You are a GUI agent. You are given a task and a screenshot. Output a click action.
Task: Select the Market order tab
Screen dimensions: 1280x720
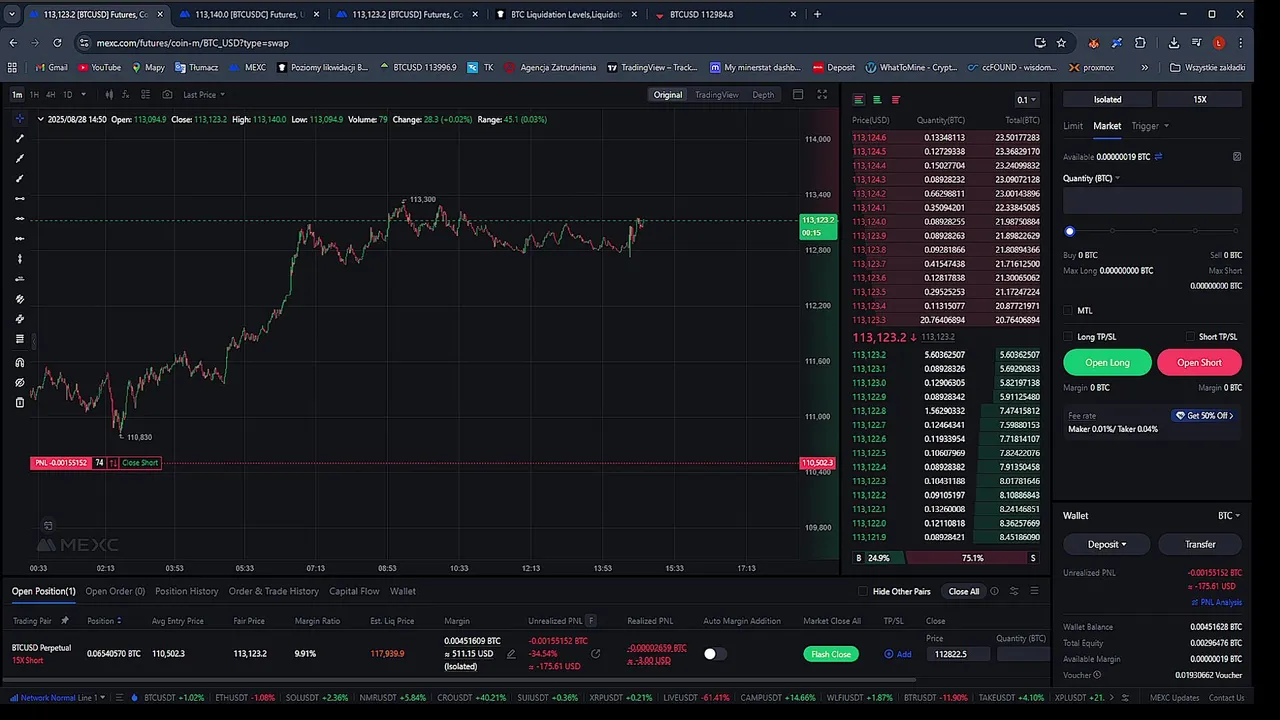click(1107, 126)
